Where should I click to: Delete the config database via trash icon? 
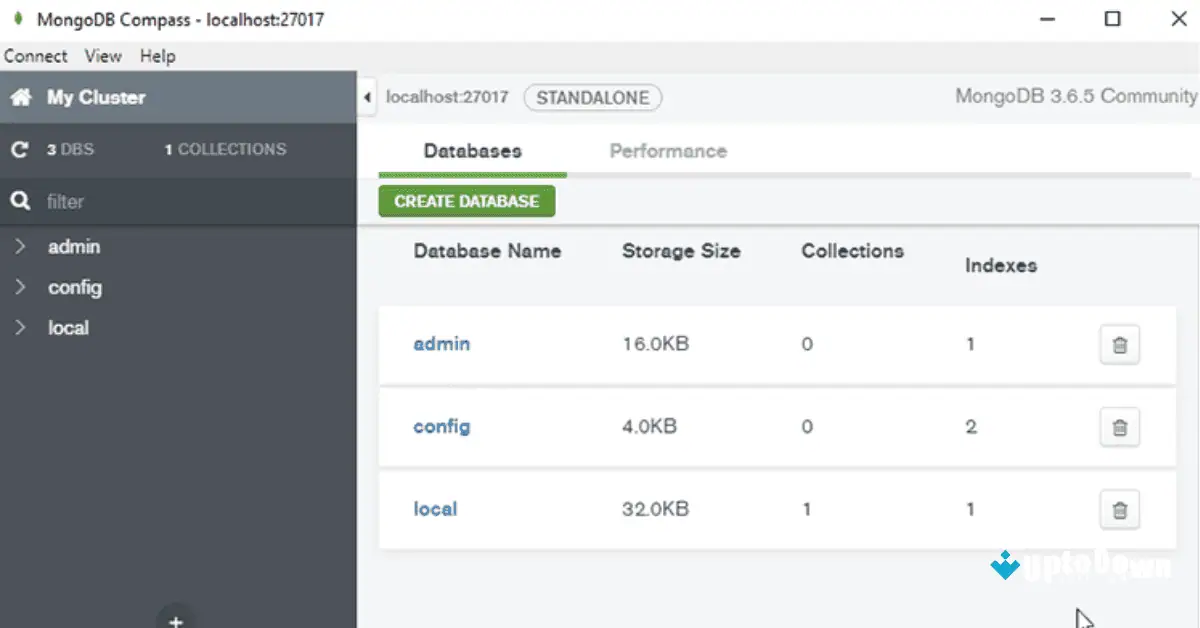(x=1119, y=427)
